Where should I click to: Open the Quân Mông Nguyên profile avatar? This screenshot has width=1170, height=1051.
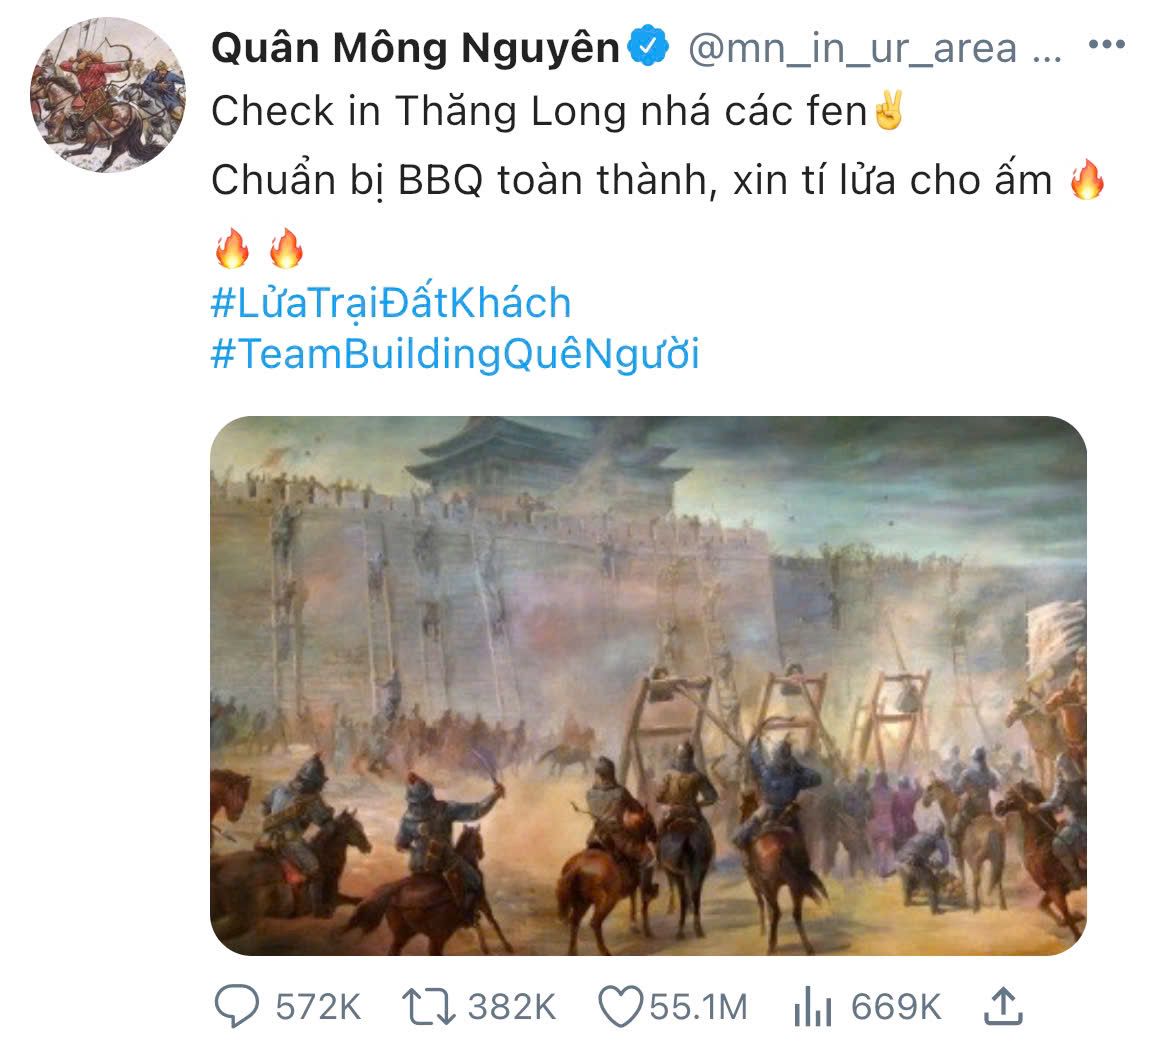point(108,95)
